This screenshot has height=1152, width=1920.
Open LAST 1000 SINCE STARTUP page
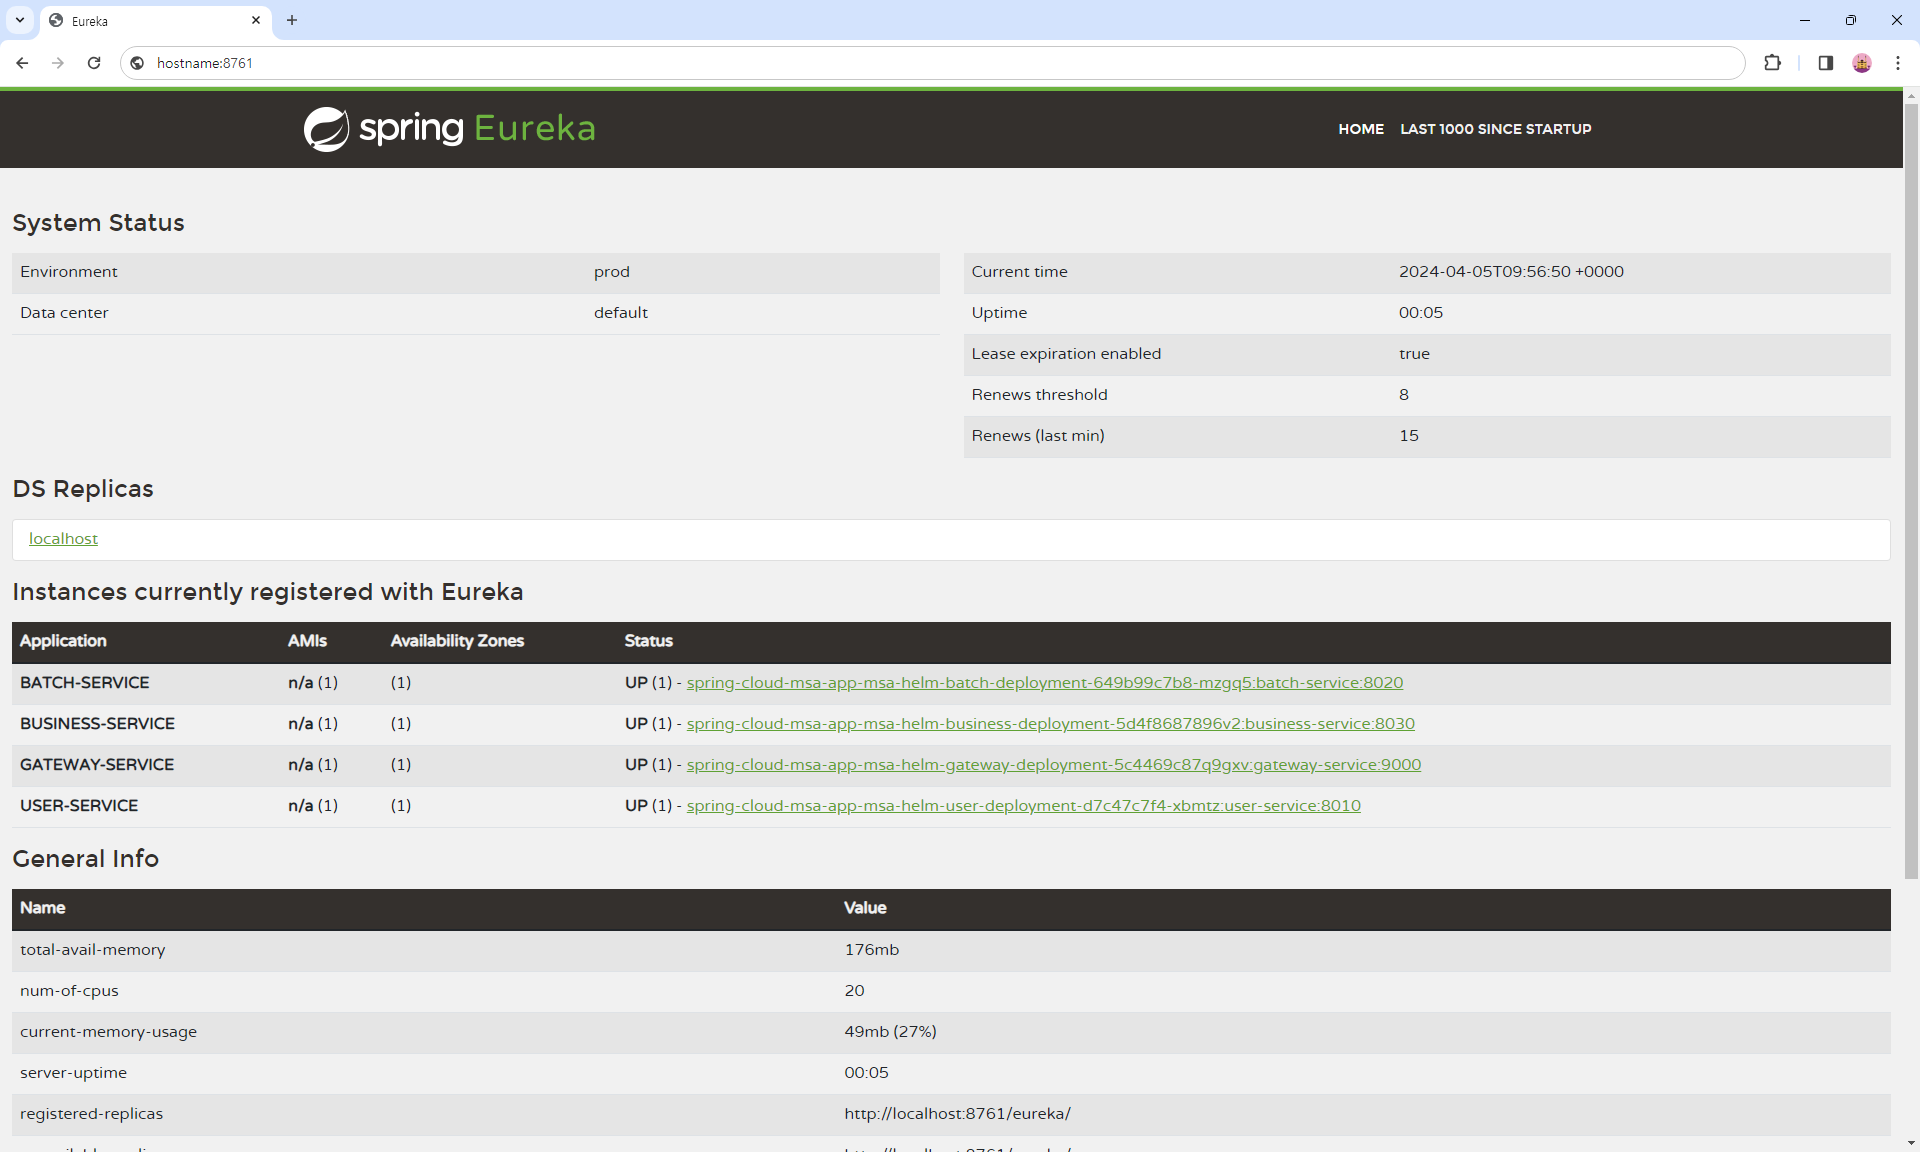pyautogui.click(x=1495, y=129)
